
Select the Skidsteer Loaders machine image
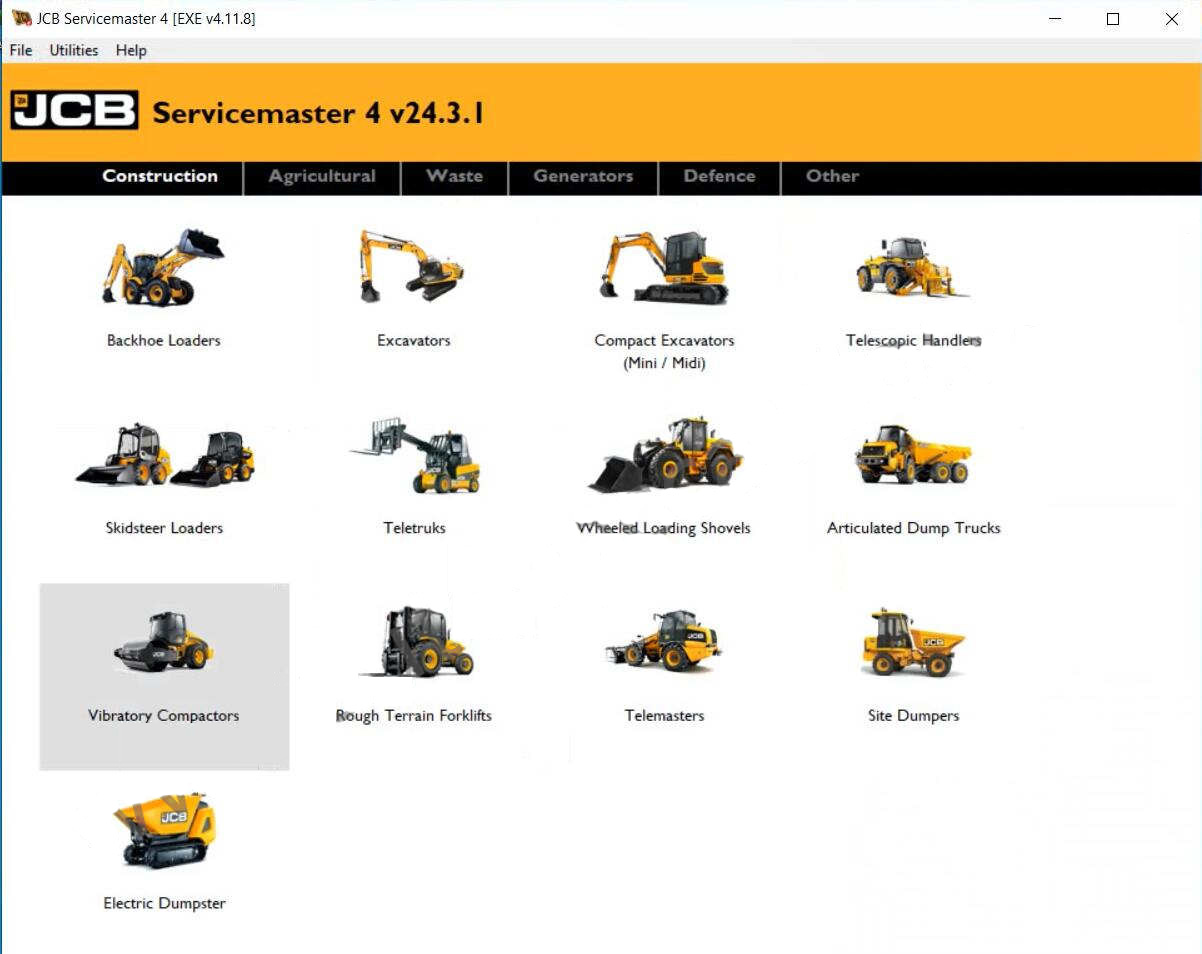pyautogui.click(x=164, y=455)
